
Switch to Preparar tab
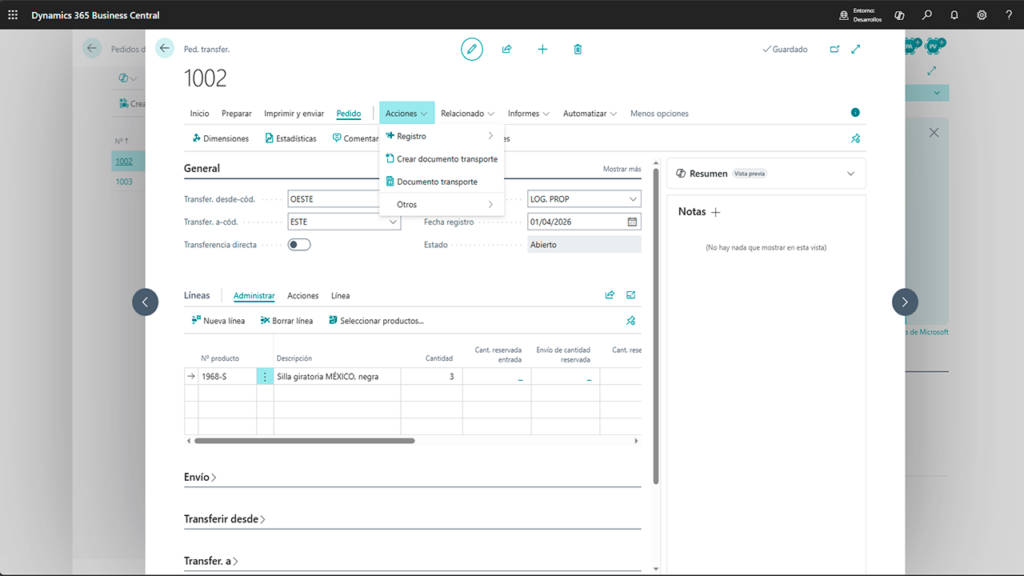point(236,113)
